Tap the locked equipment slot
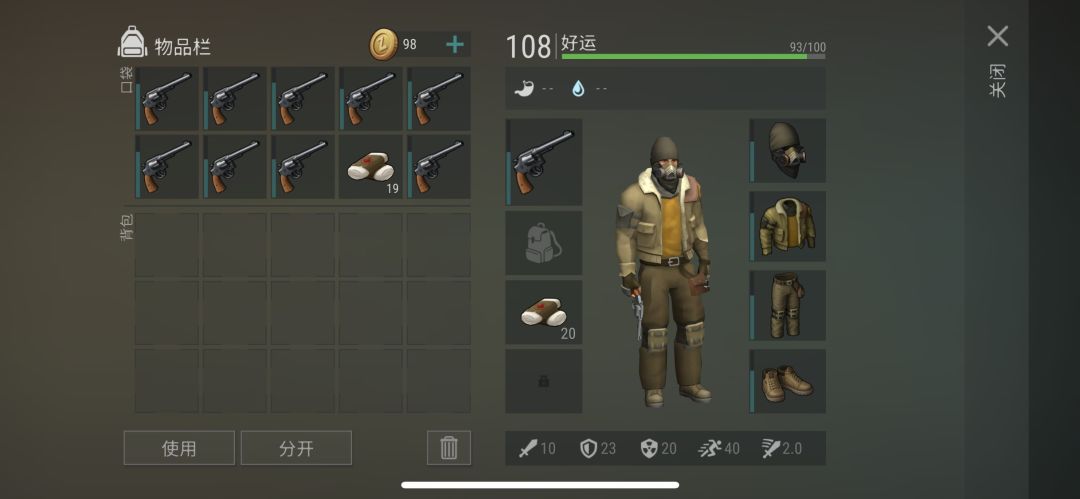 click(543, 381)
